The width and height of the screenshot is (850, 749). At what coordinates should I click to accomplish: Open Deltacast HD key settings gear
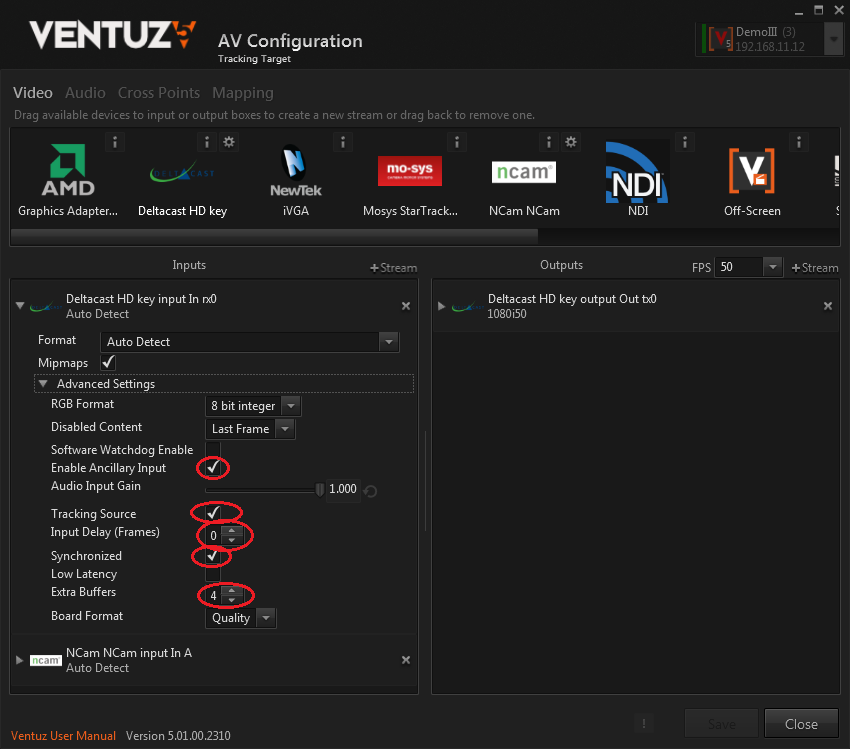click(229, 142)
